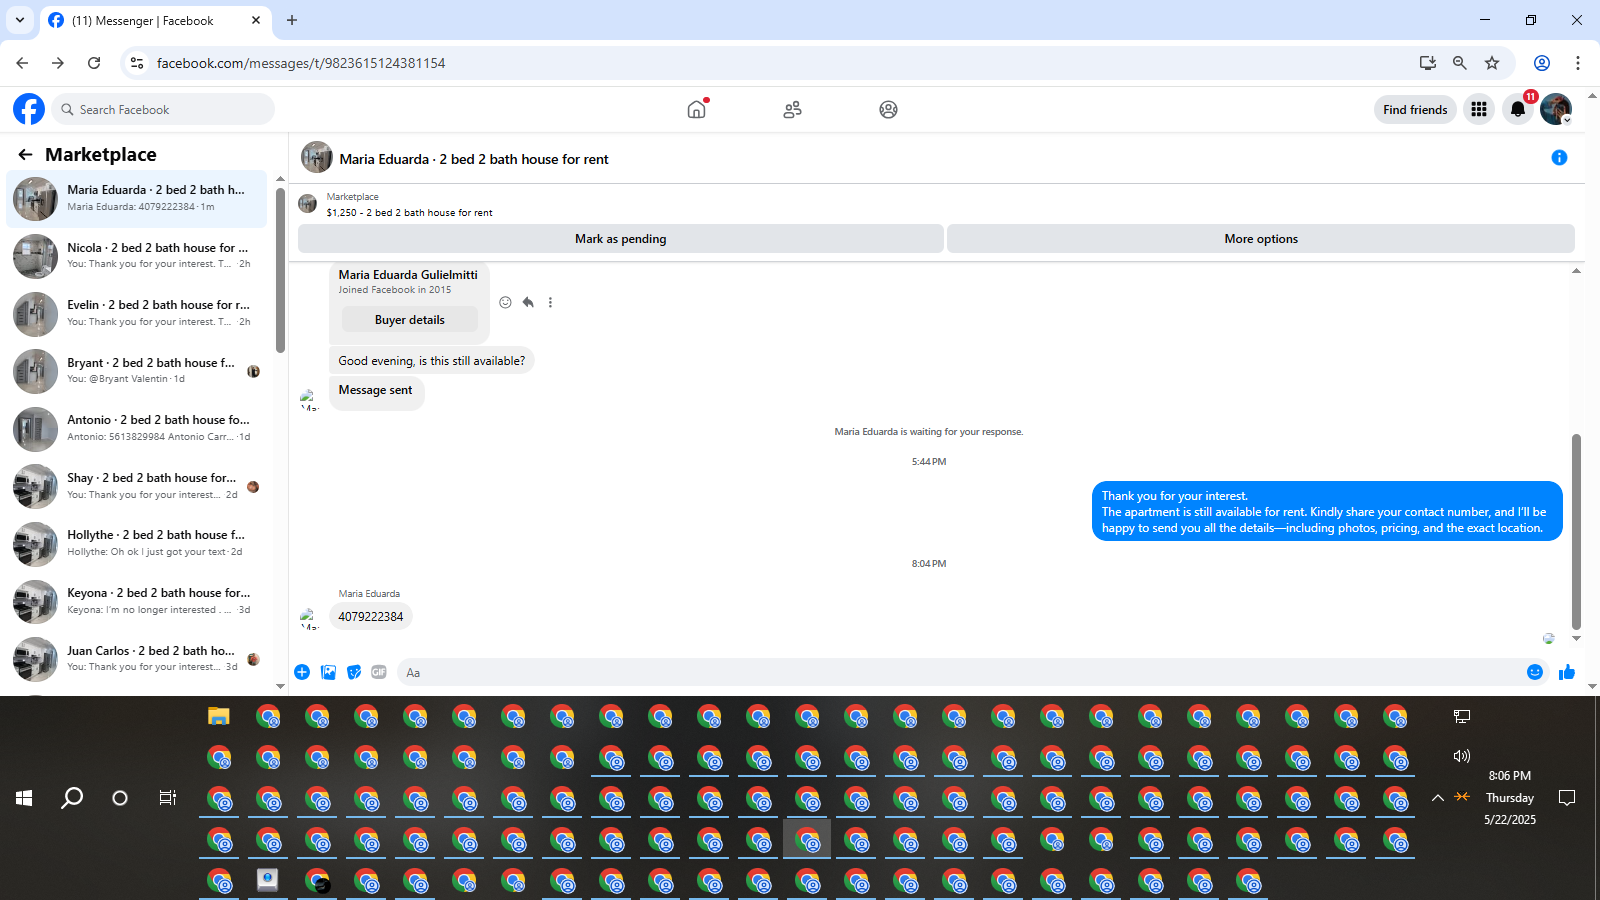Show hidden system tray icons
This screenshot has height=900, width=1600.
pos(1438,797)
